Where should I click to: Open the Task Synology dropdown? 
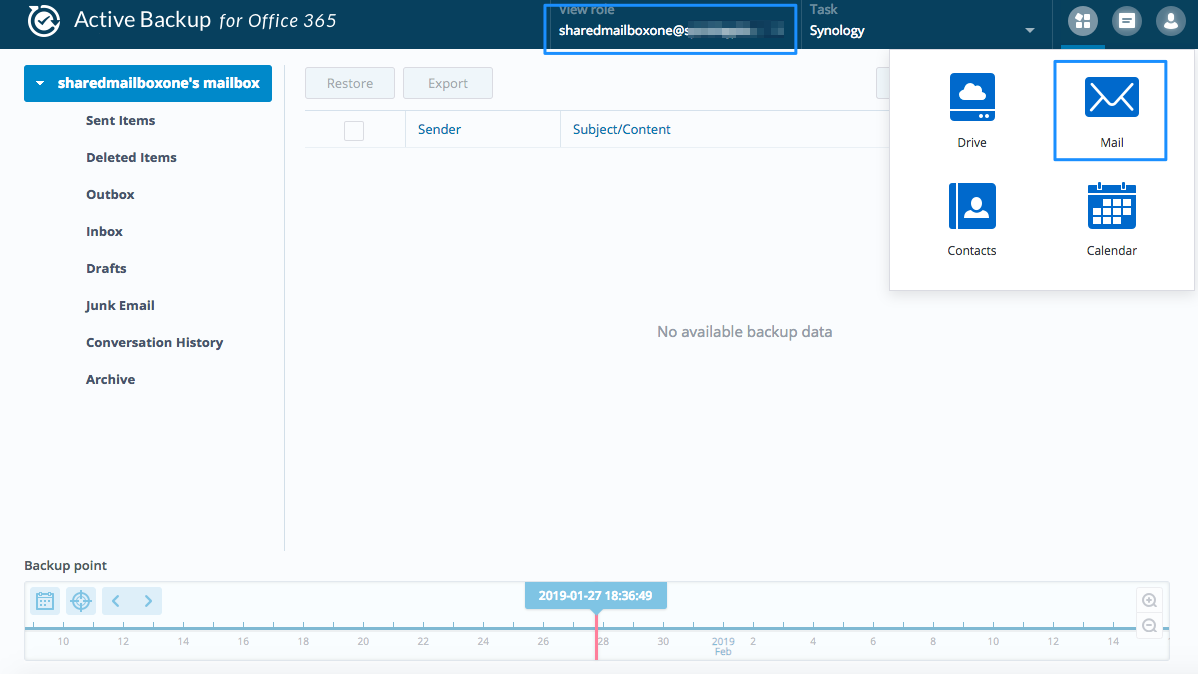(922, 30)
